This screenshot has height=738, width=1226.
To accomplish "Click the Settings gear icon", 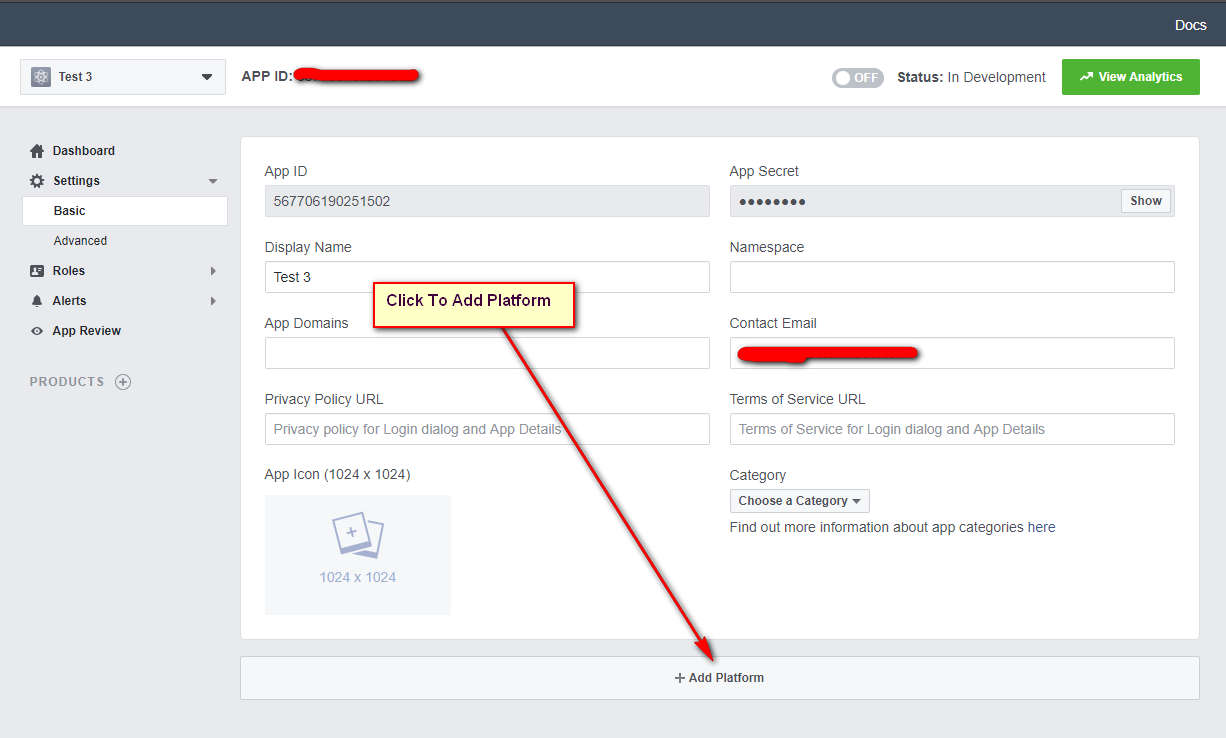I will coord(37,181).
